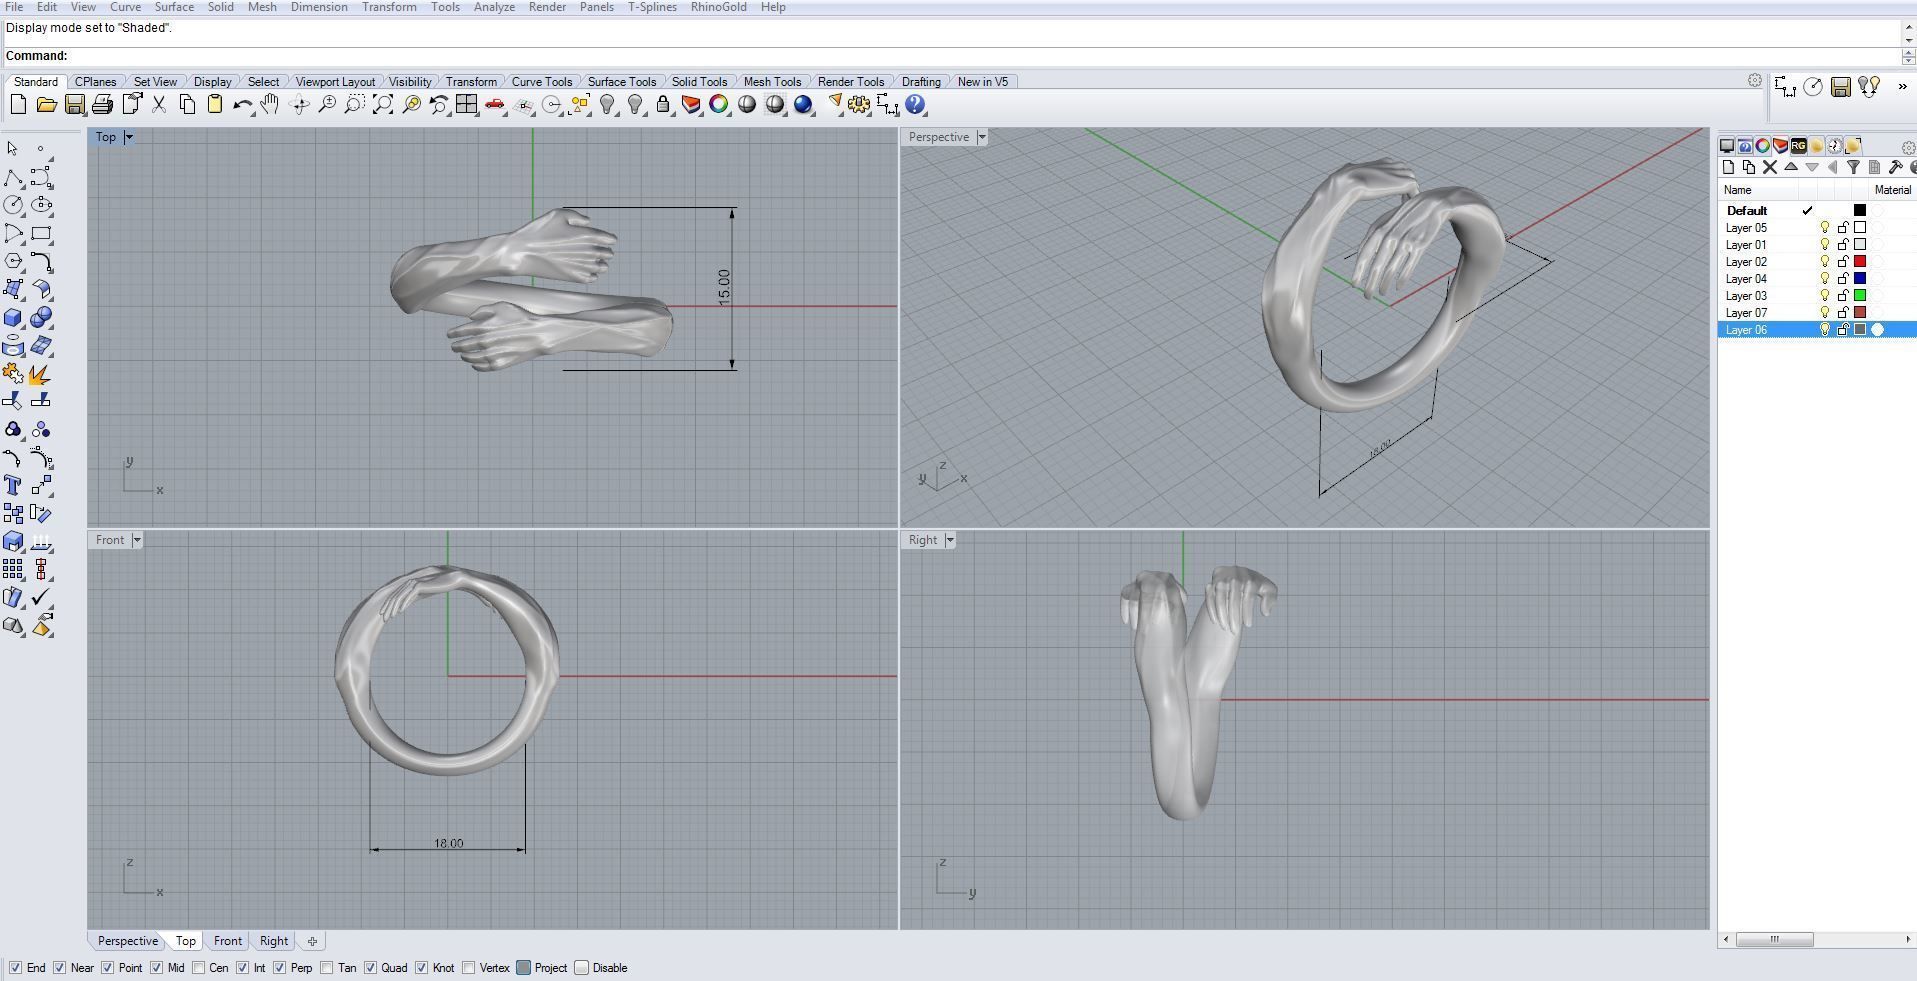Select the Rectangle tool in sidebar
The image size is (1917, 981).
coord(41,234)
